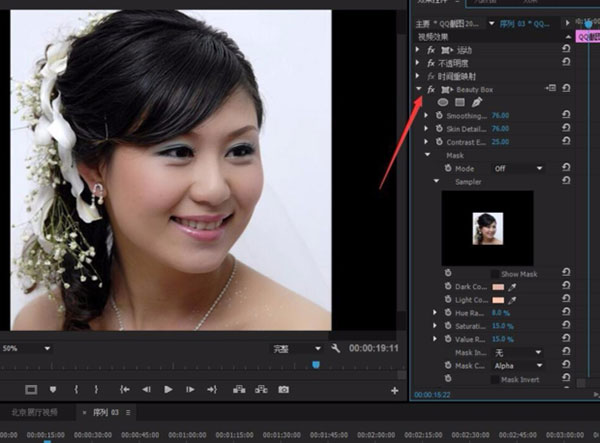Switch to the 序列 03 timeline tab

click(x=105, y=412)
